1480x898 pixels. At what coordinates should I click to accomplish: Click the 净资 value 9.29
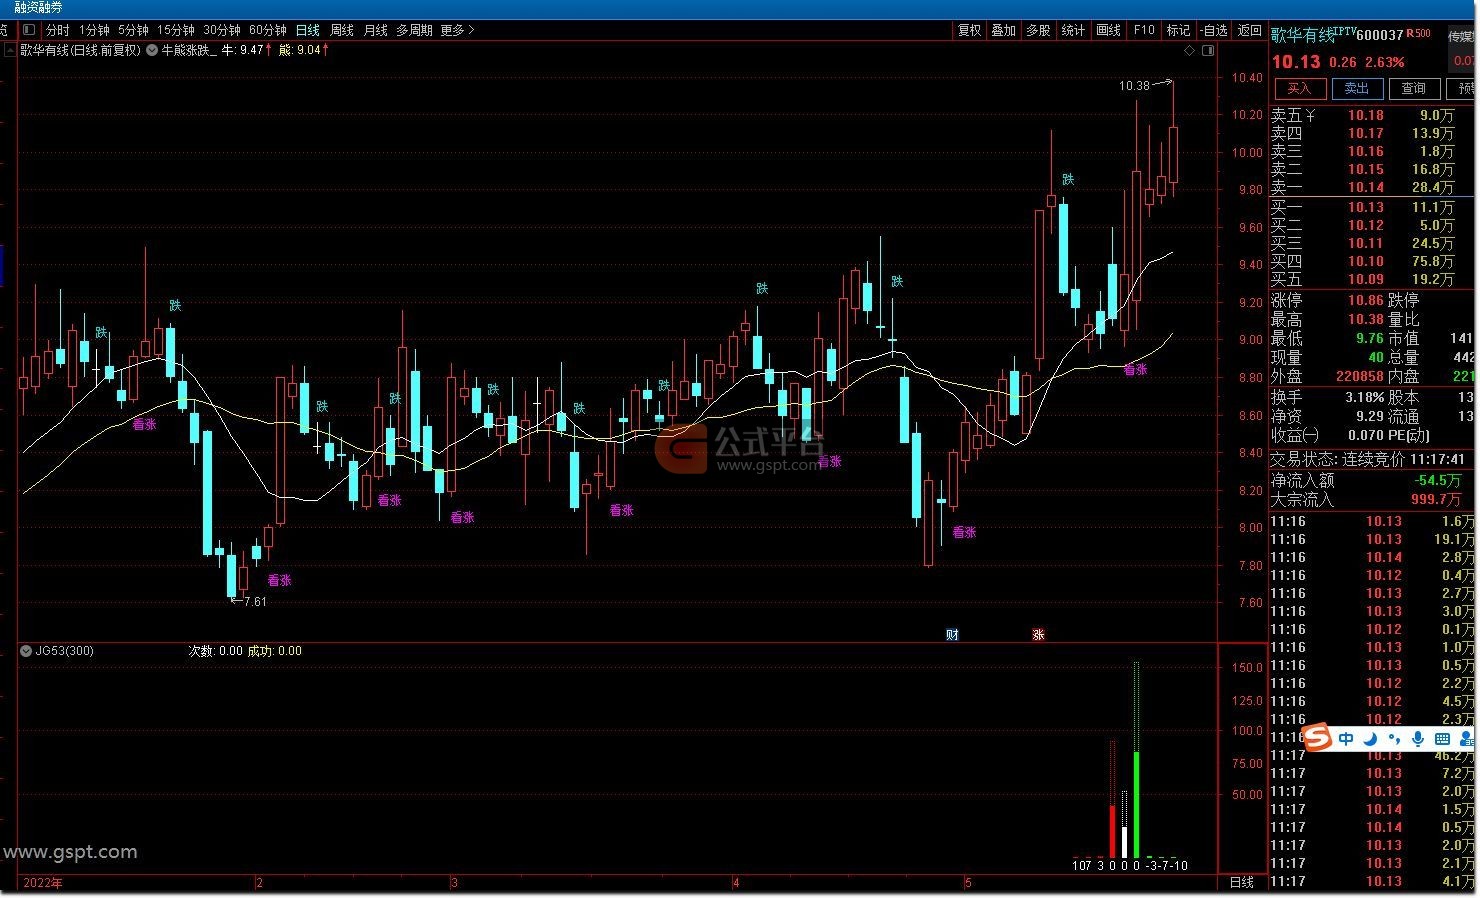pyautogui.click(x=1370, y=416)
